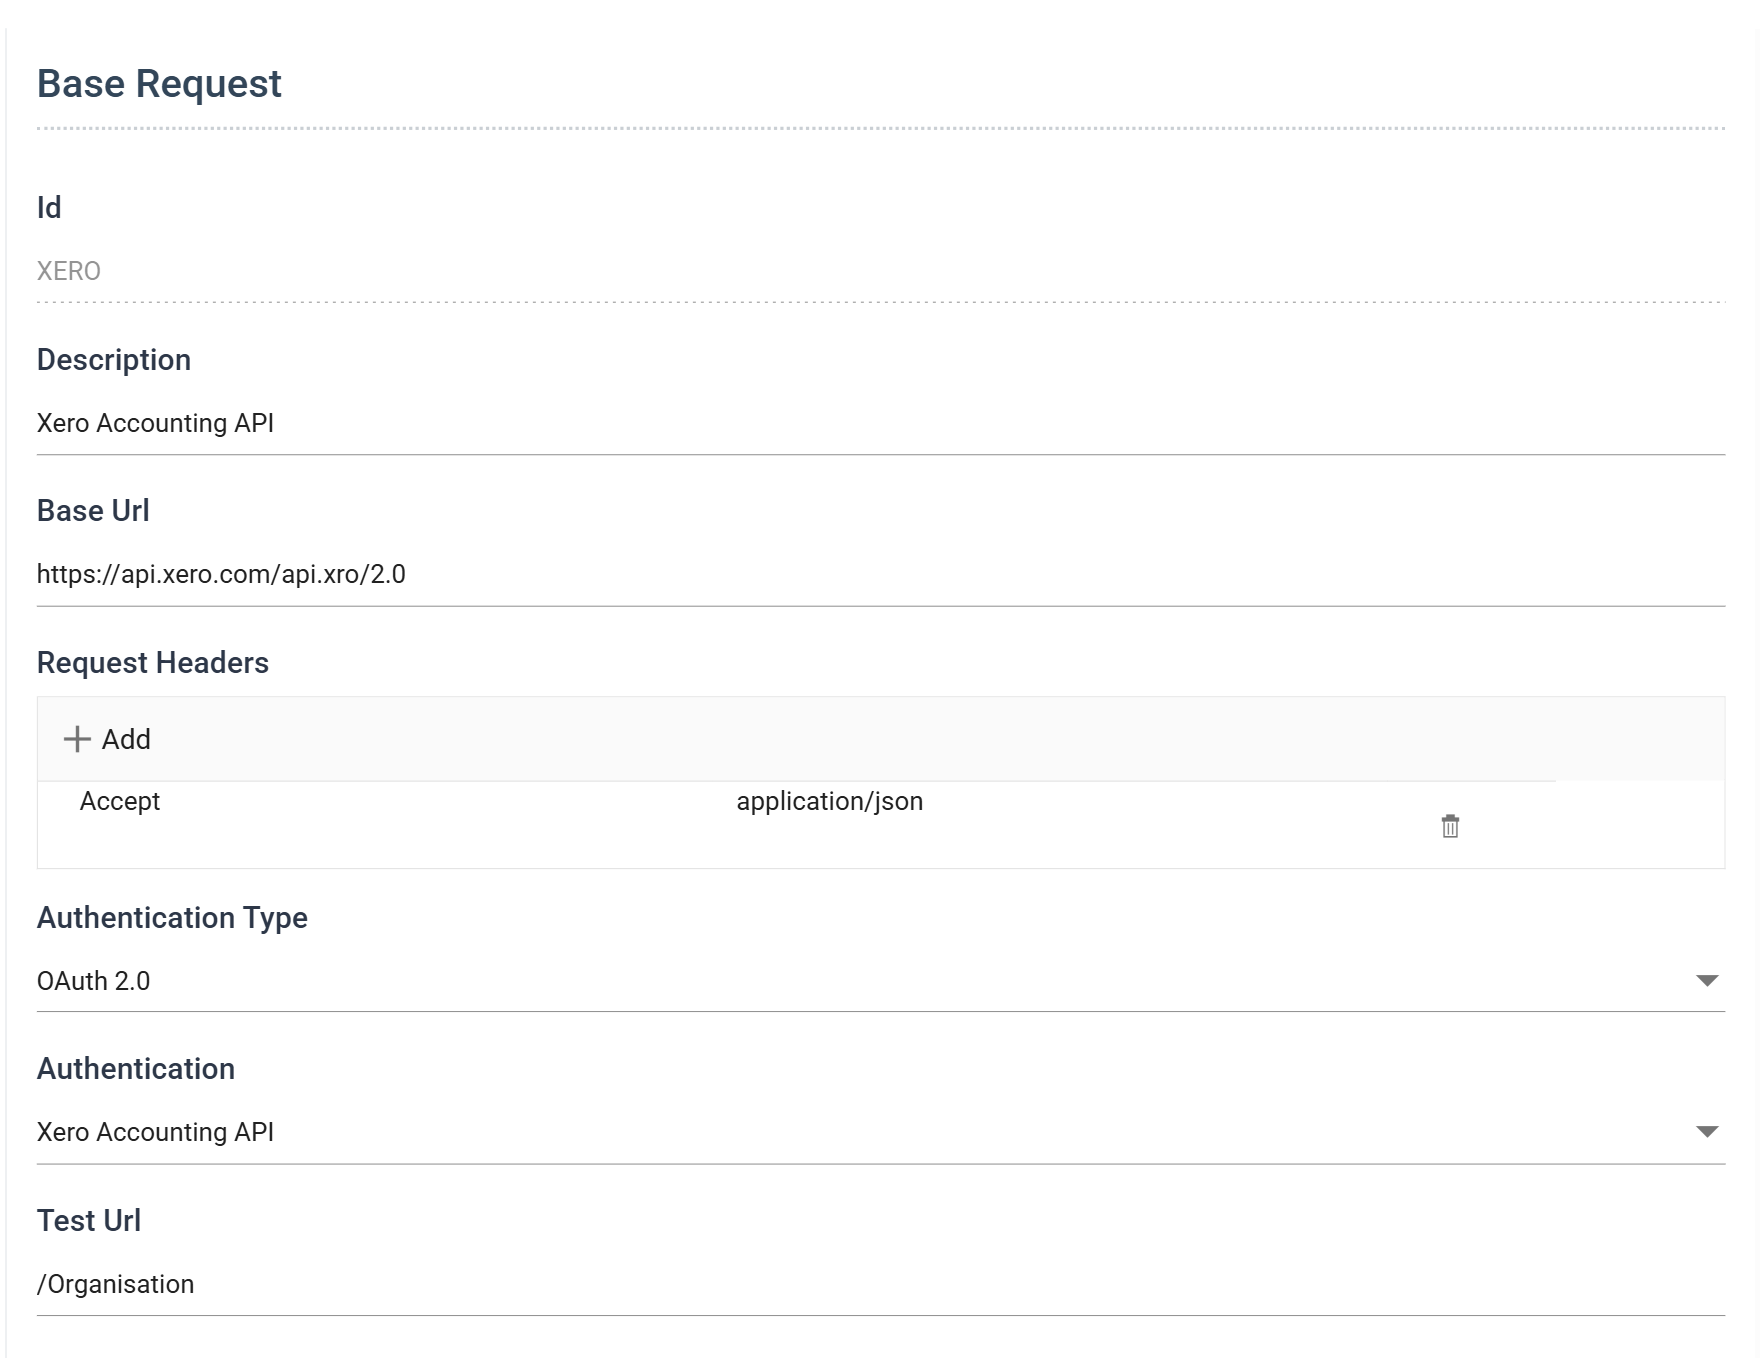Select the application/json header value

point(830,801)
